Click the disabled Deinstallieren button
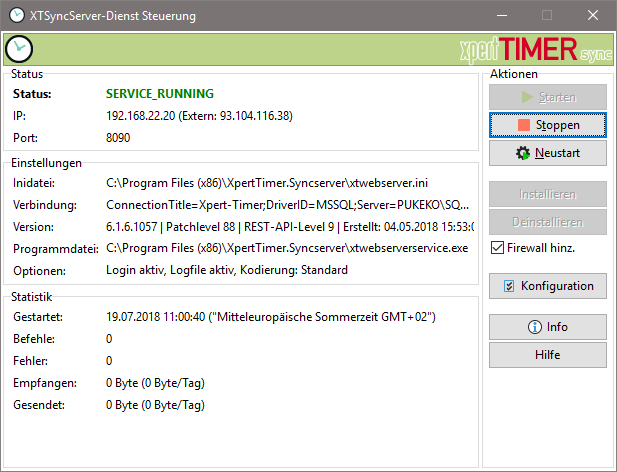 pyautogui.click(x=547, y=222)
